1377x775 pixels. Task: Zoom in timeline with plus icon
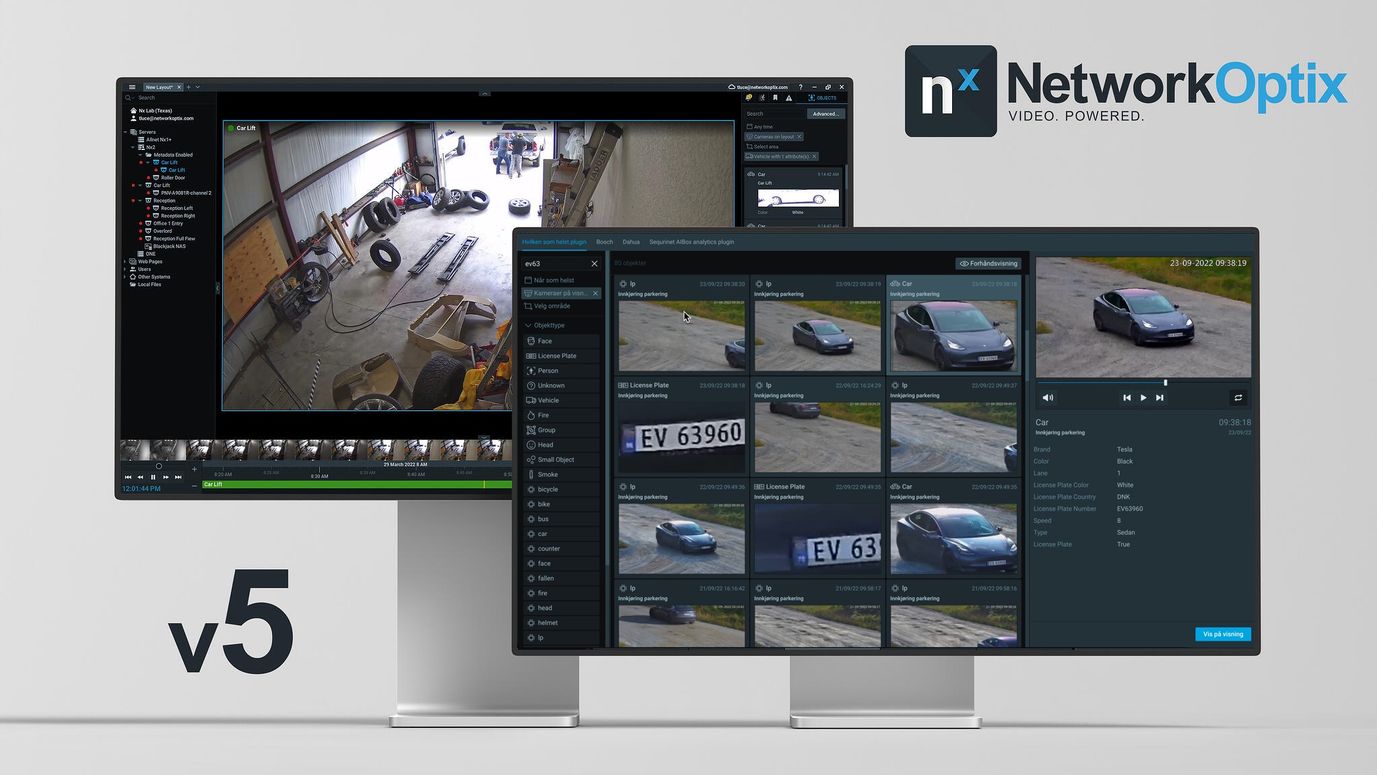194,469
